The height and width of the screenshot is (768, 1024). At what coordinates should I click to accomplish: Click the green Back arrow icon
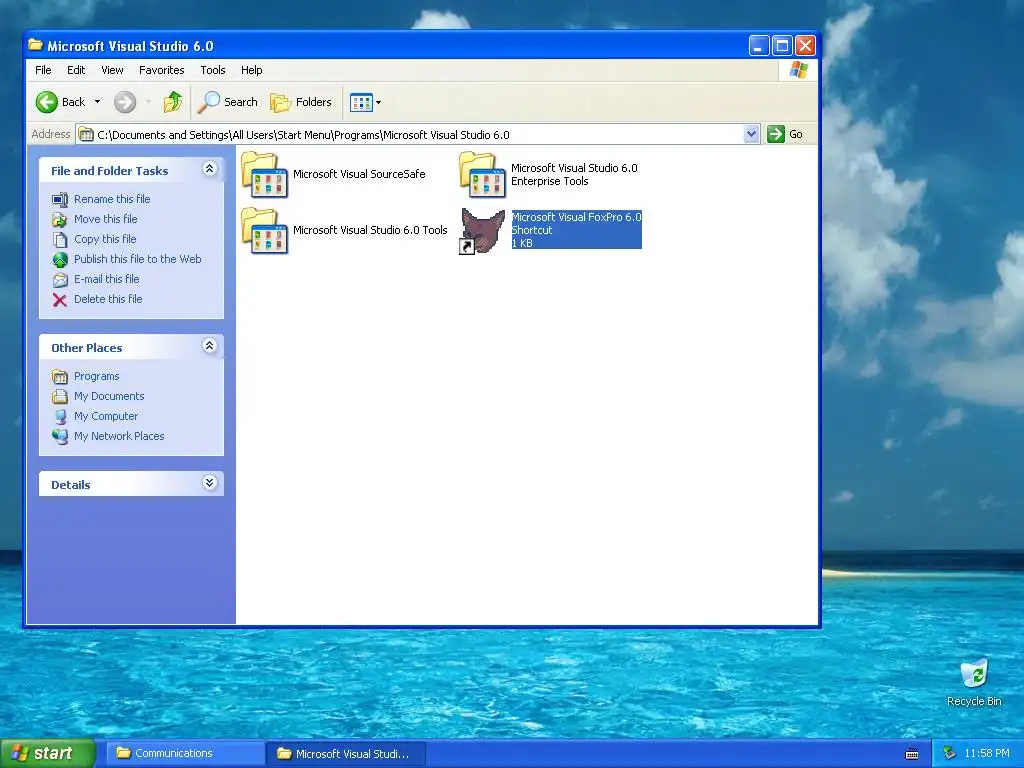47,102
